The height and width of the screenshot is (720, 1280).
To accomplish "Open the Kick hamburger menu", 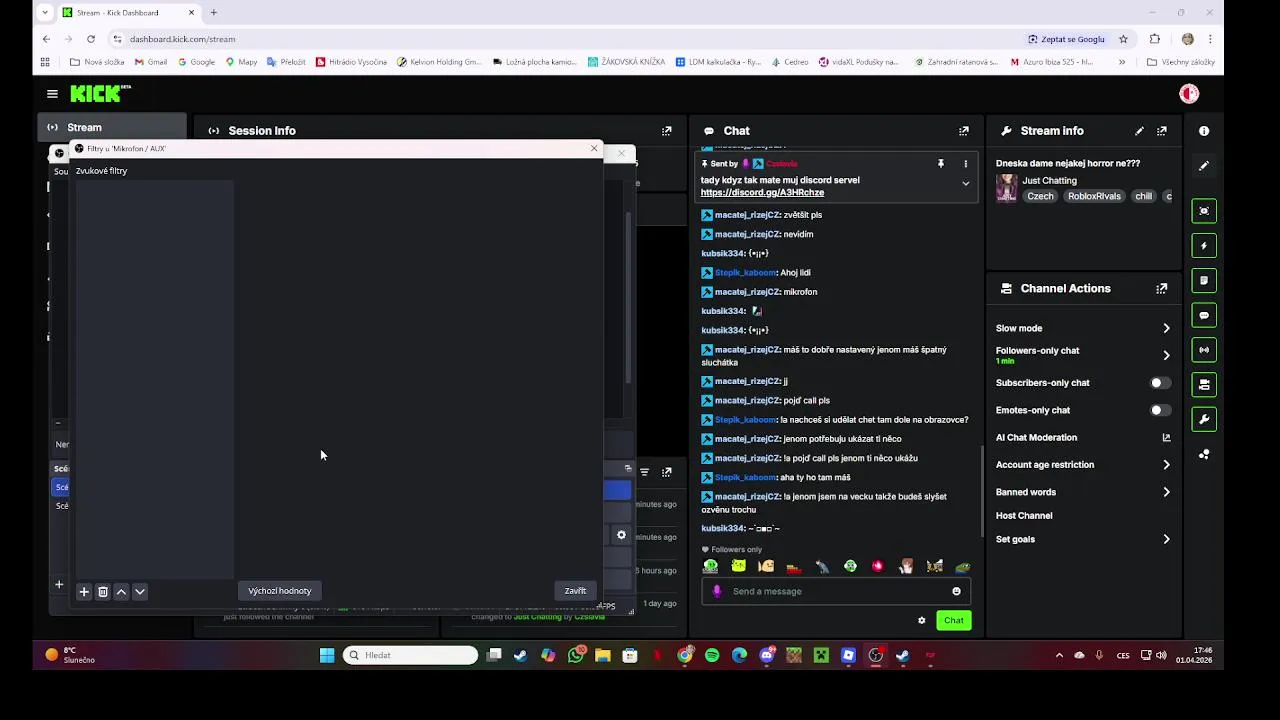I will tap(52, 94).
